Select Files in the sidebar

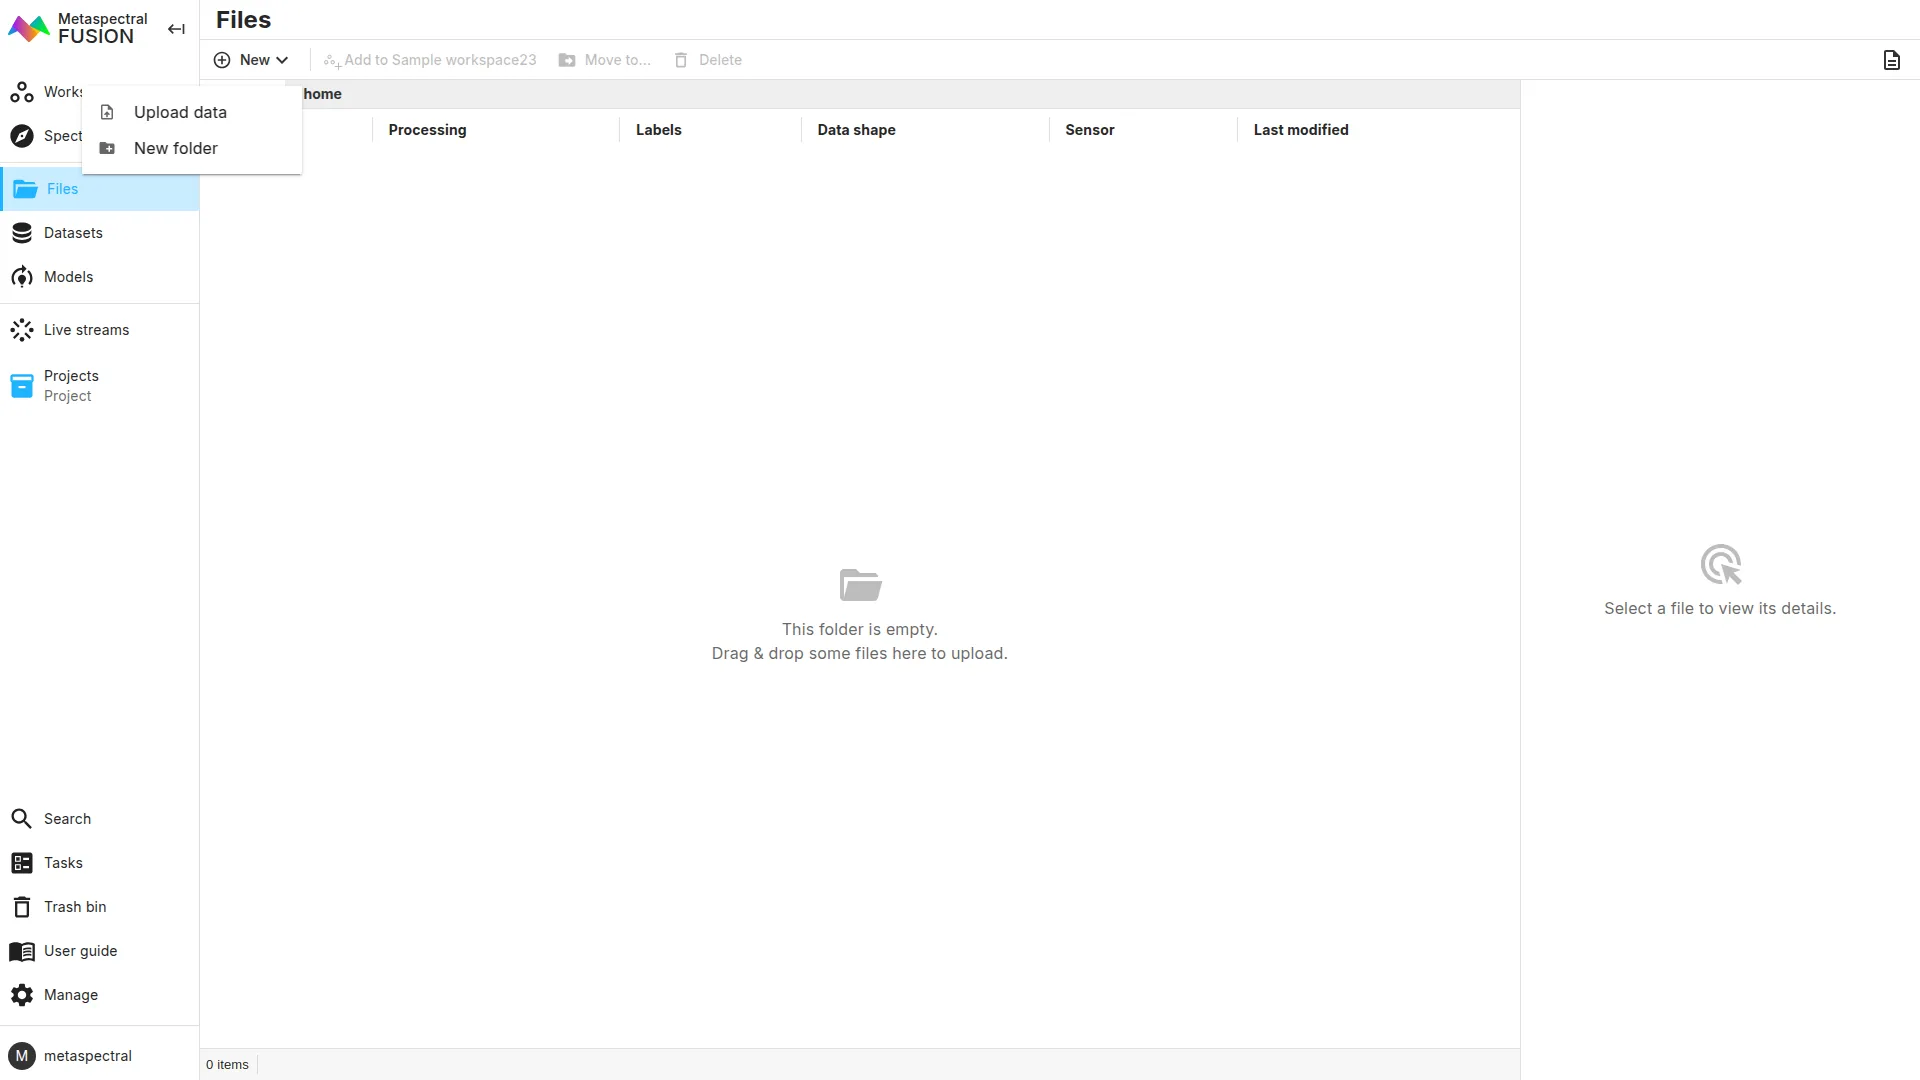[62, 189]
